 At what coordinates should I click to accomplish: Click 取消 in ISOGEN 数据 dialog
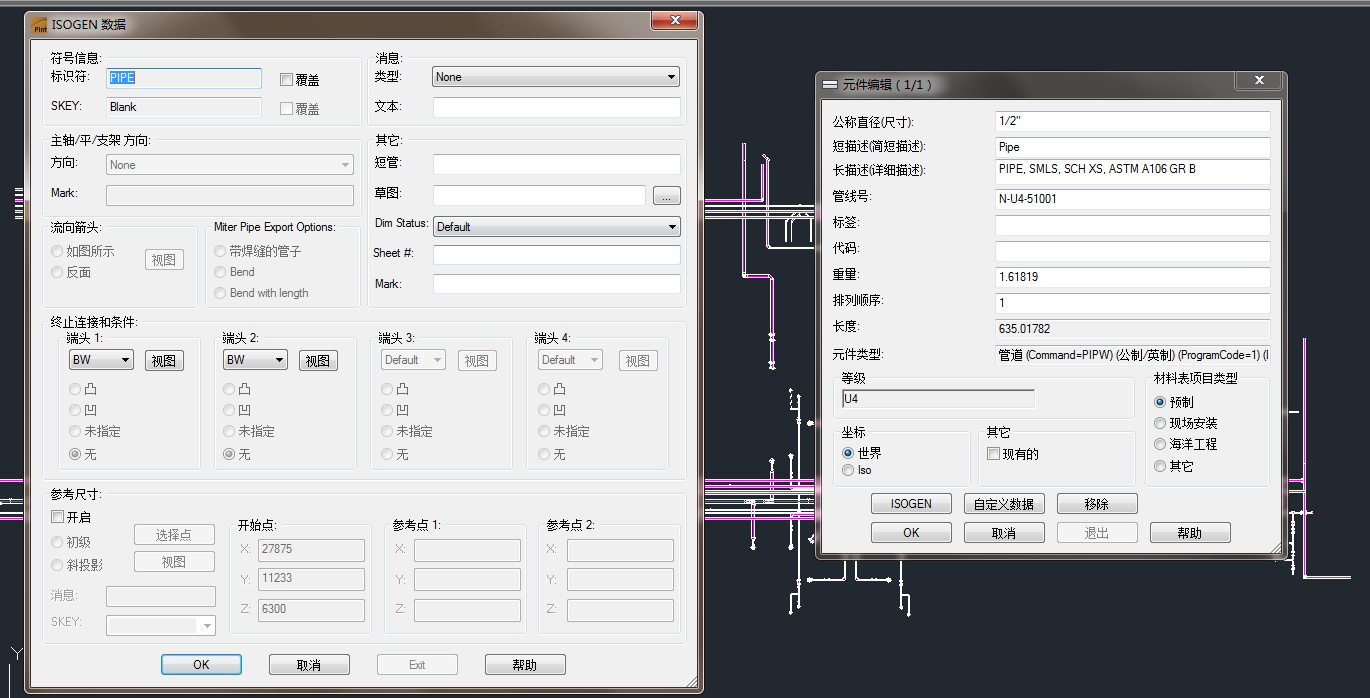309,665
